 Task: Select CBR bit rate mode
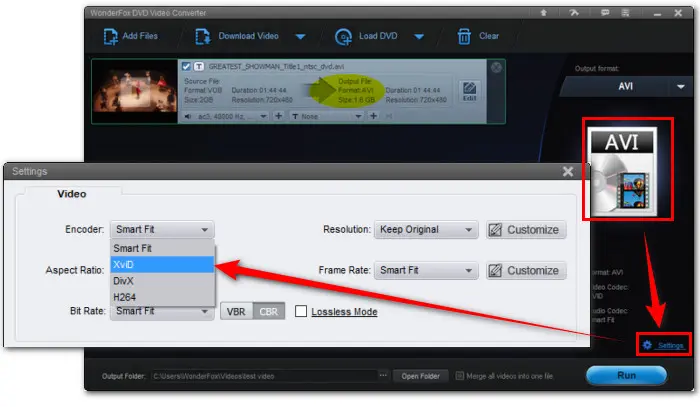(269, 311)
